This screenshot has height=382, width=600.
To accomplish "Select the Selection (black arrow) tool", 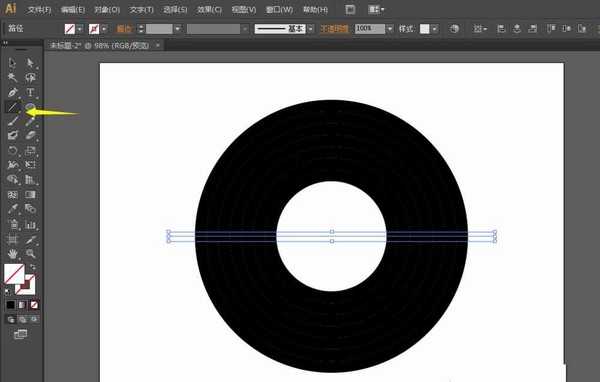I will (12, 62).
